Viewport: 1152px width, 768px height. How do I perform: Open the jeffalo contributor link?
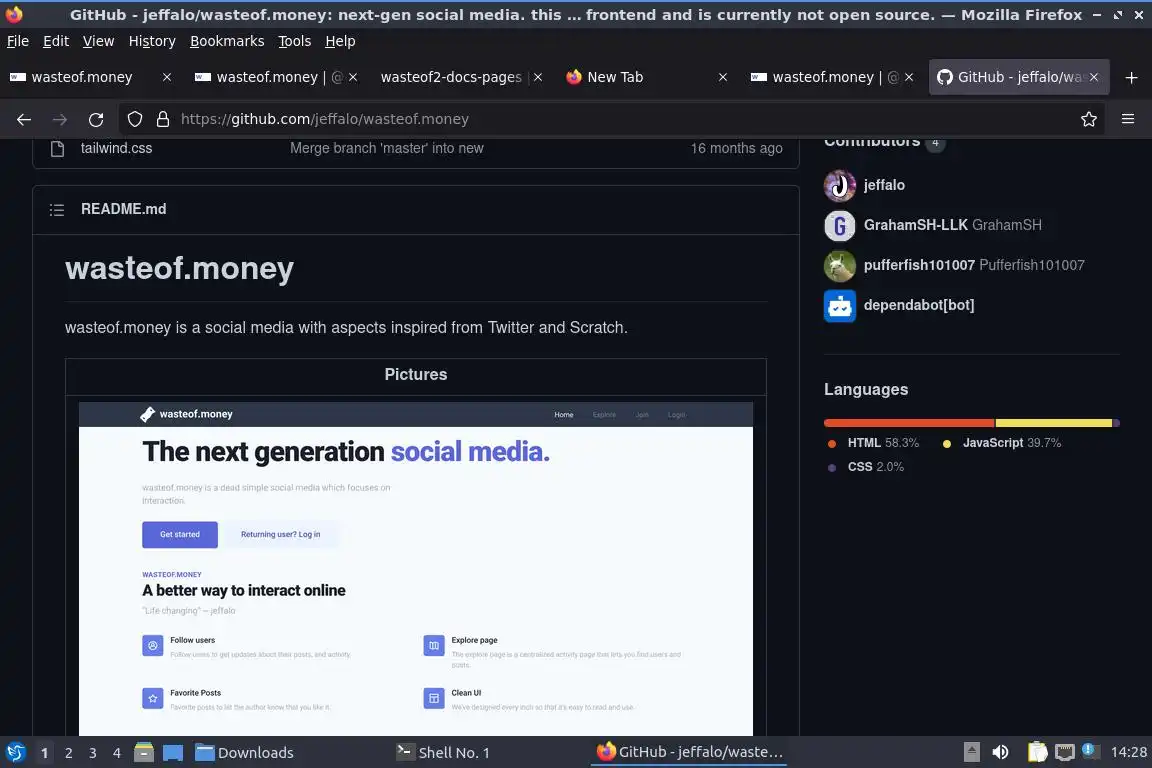(x=884, y=185)
